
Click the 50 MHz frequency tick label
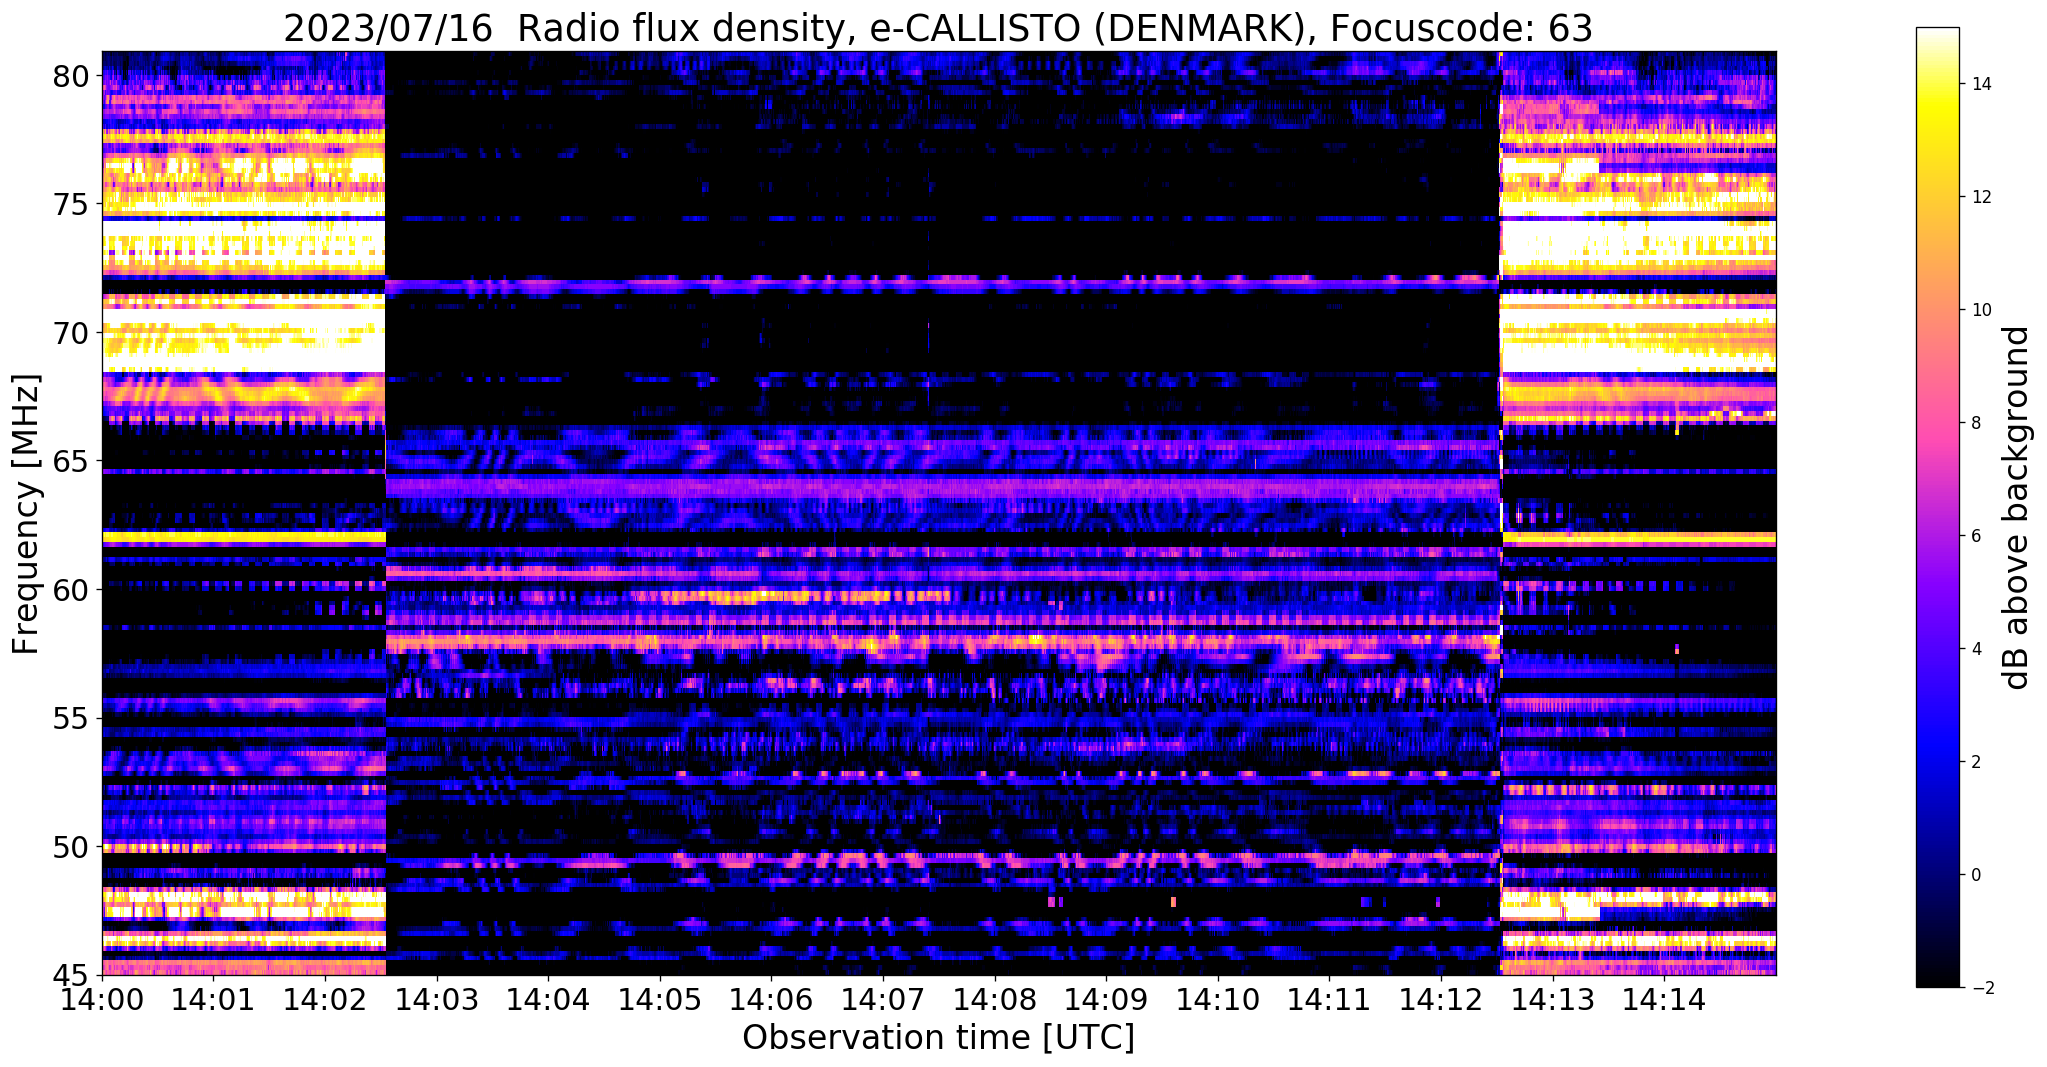point(70,847)
